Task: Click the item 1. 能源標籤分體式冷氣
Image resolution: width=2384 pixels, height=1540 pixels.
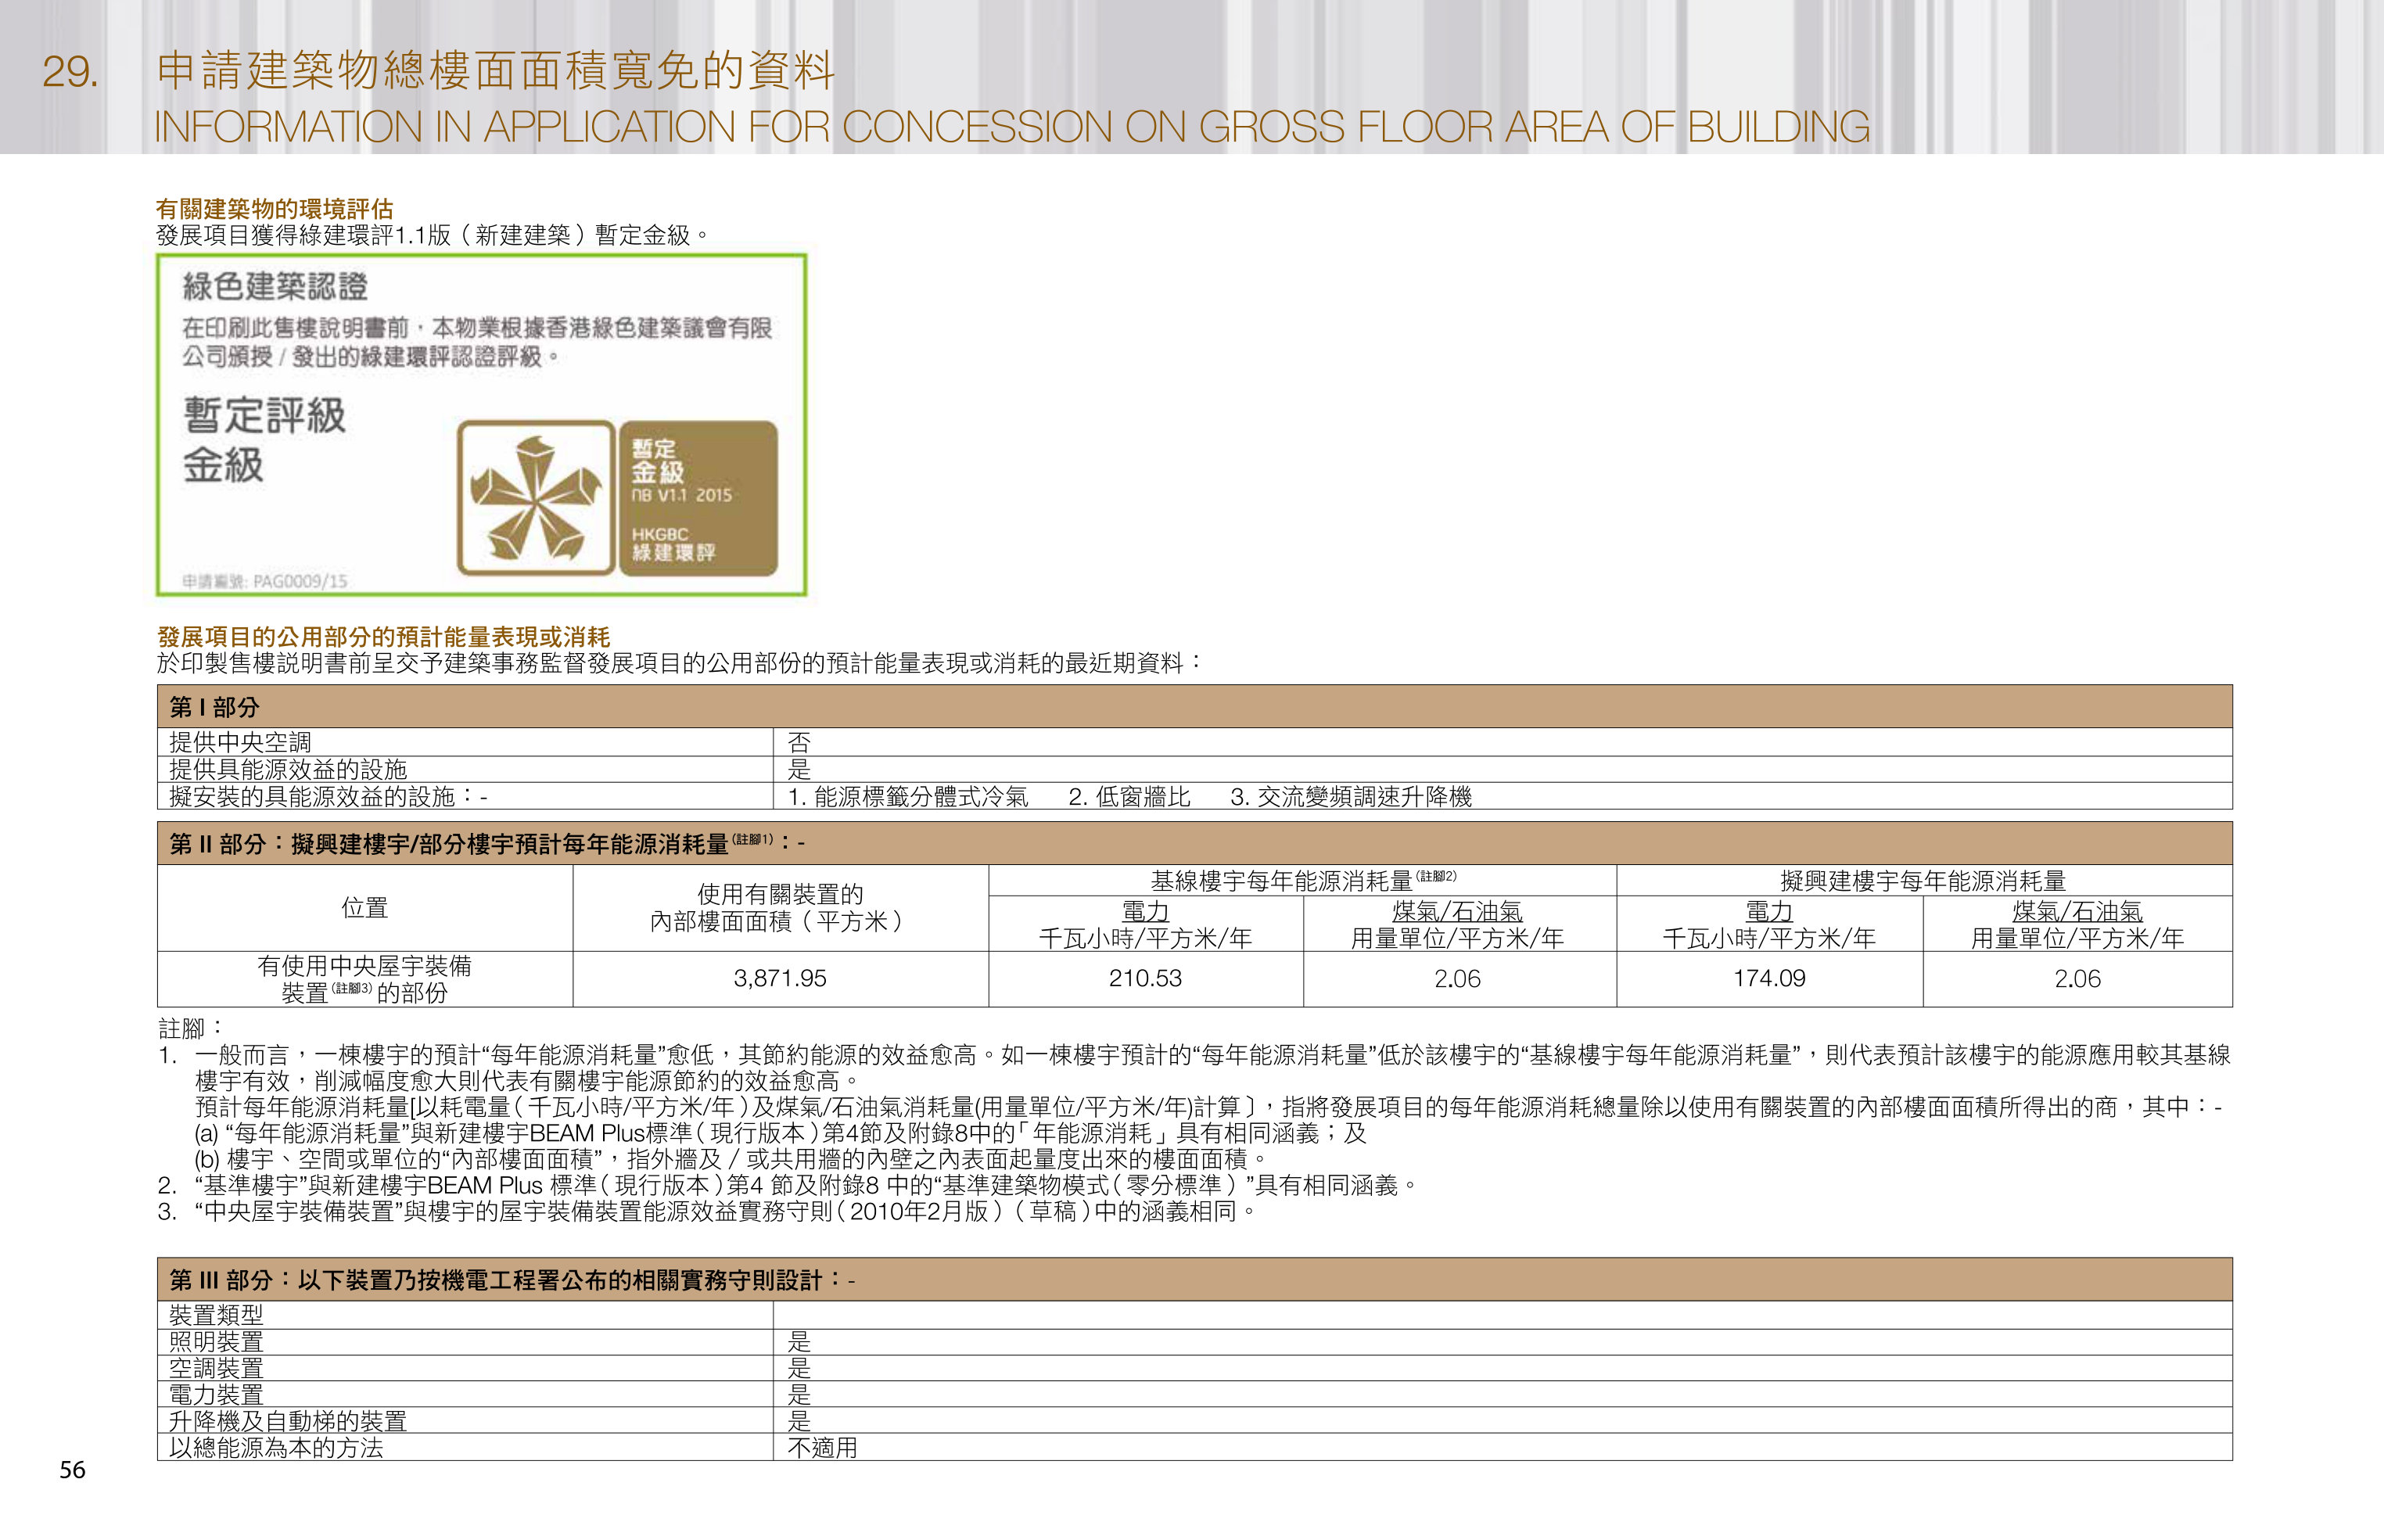Action: (x=908, y=796)
